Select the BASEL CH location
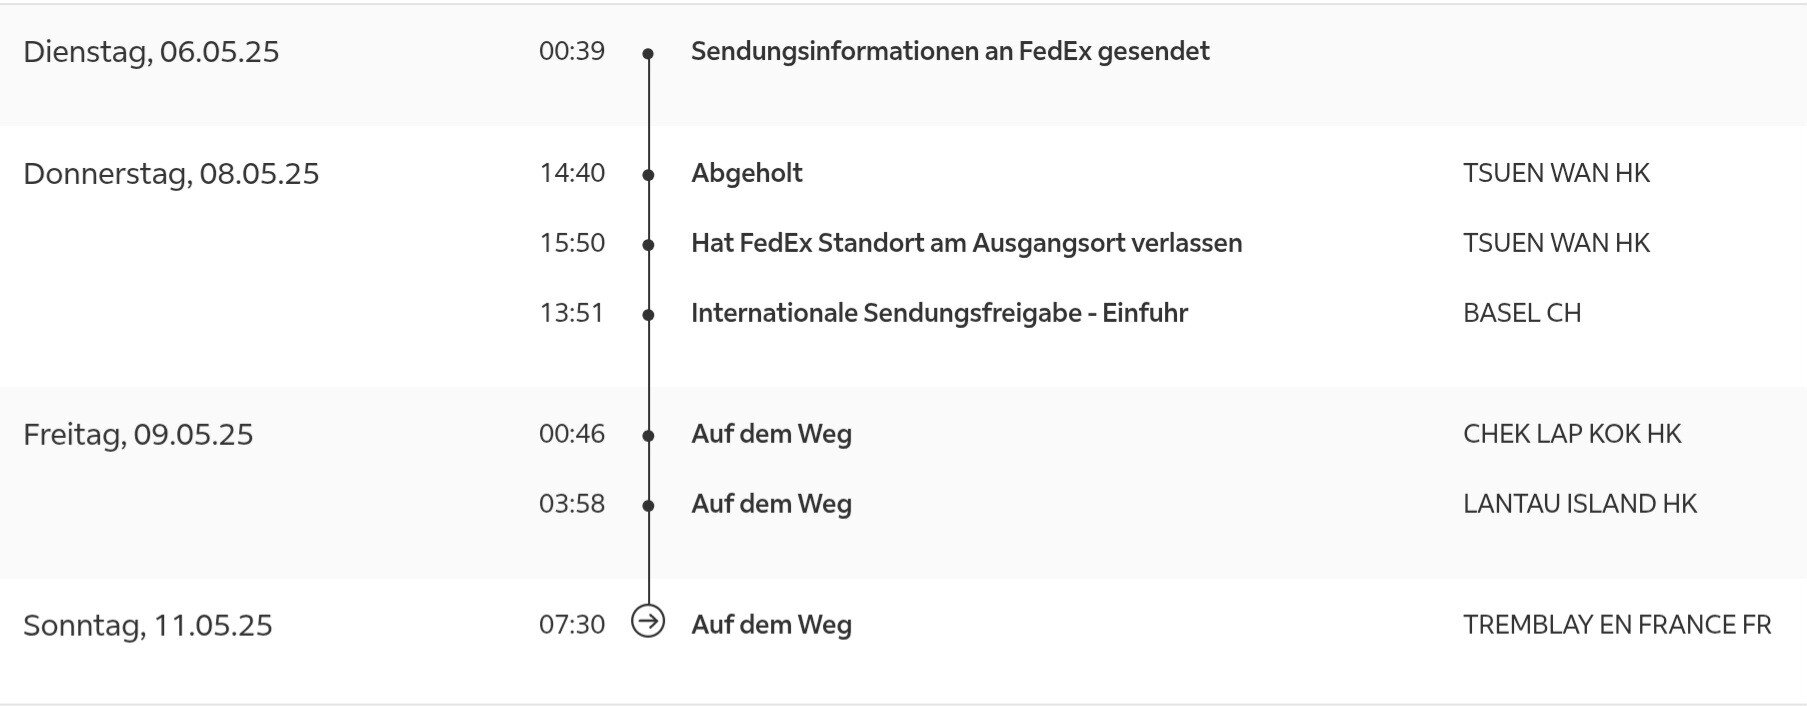This screenshot has width=1807, height=706. [1521, 313]
